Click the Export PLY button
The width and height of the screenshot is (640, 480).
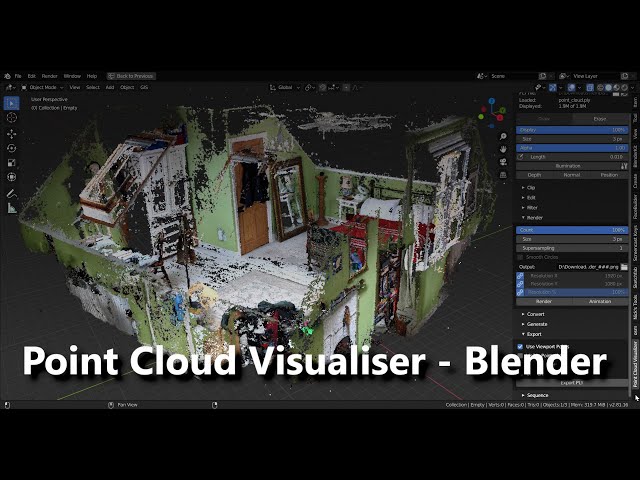(x=572, y=383)
